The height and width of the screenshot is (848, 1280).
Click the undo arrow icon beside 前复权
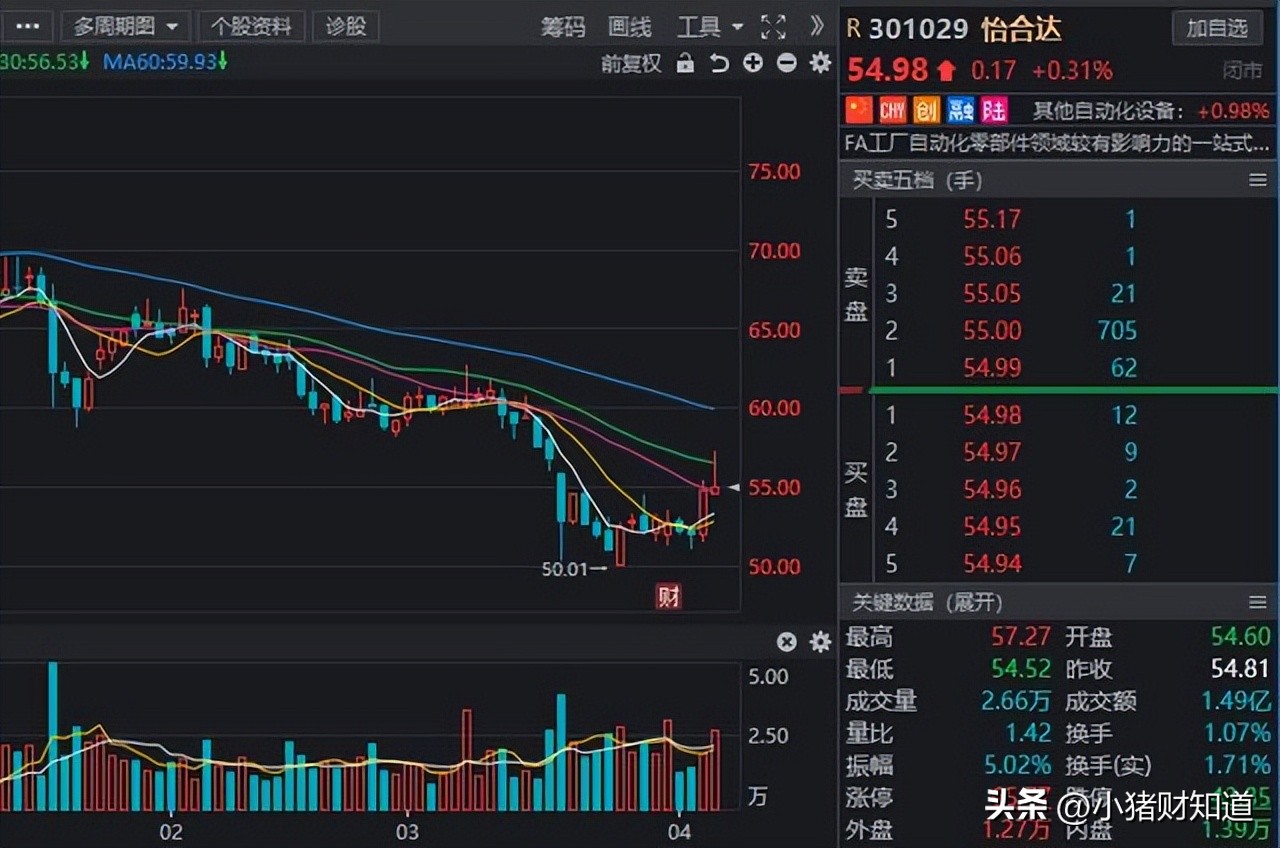pos(719,63)
